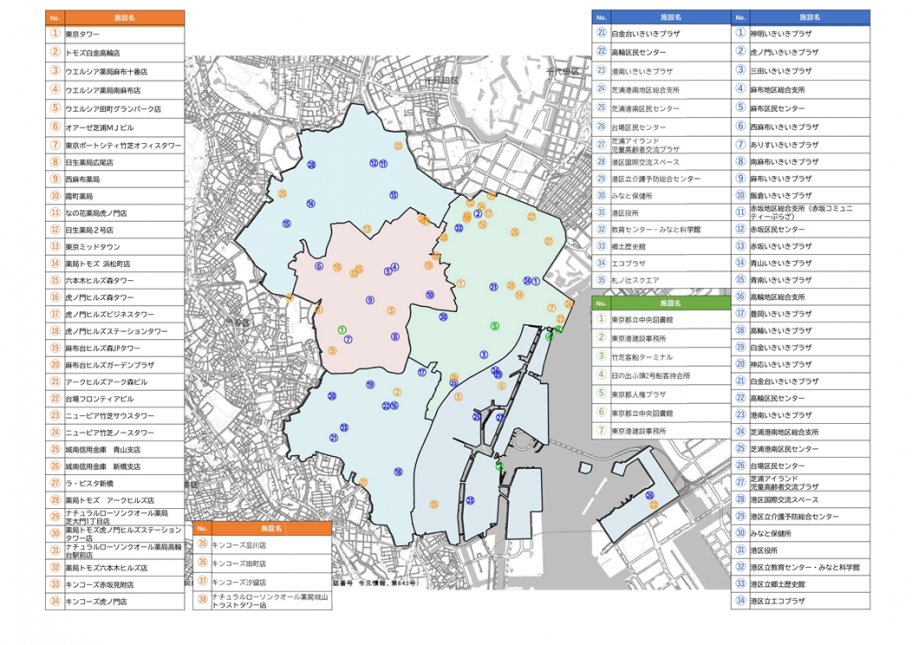Click blue number 1 icon for 神明いきいきプラザ
Screen dimensions: 912x645
(740, 33)
